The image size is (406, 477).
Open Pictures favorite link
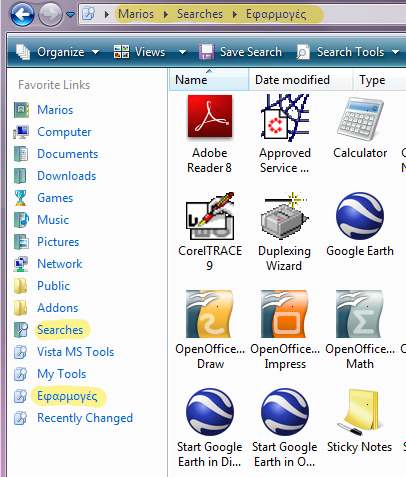click(x=58, y=242)
